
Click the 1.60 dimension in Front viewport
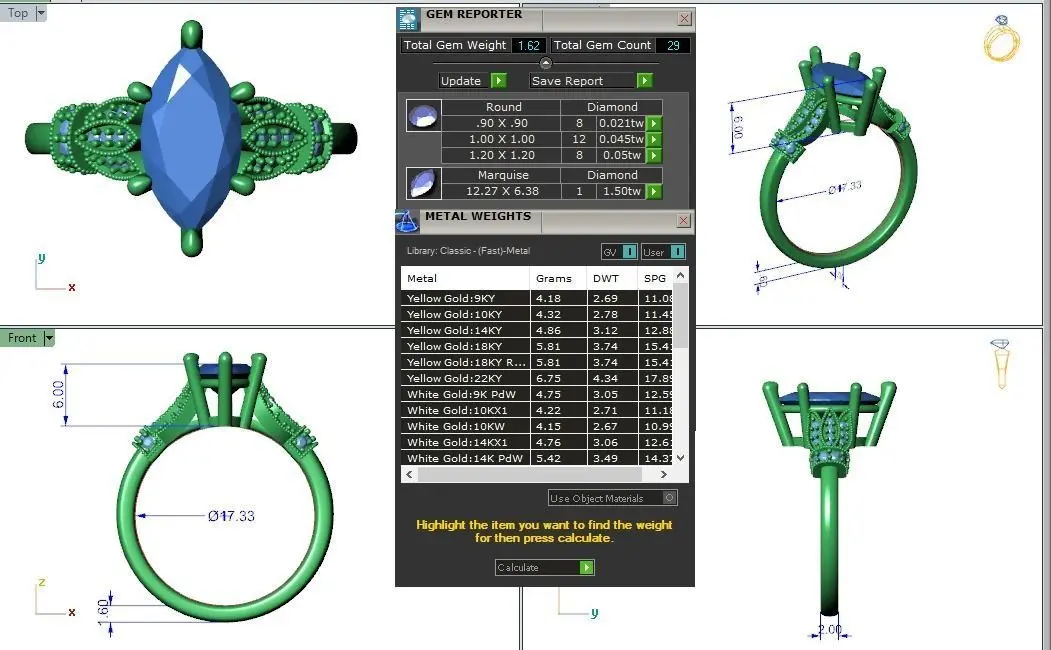click(103, 612)
